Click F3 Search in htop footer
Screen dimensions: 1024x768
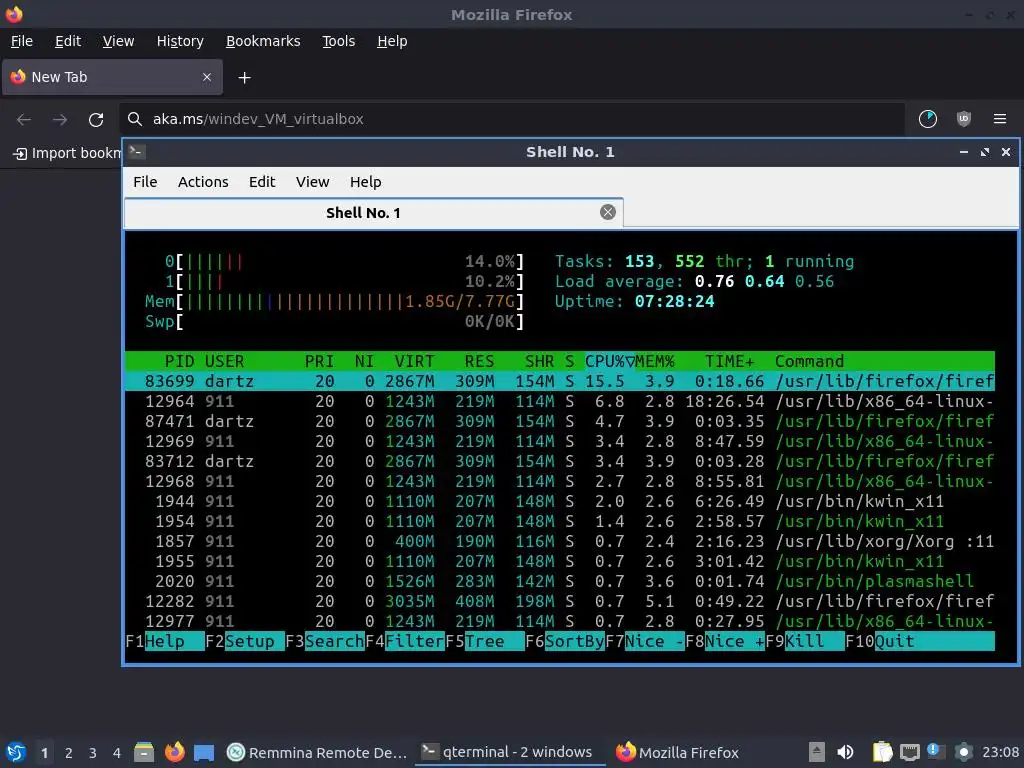325,641
